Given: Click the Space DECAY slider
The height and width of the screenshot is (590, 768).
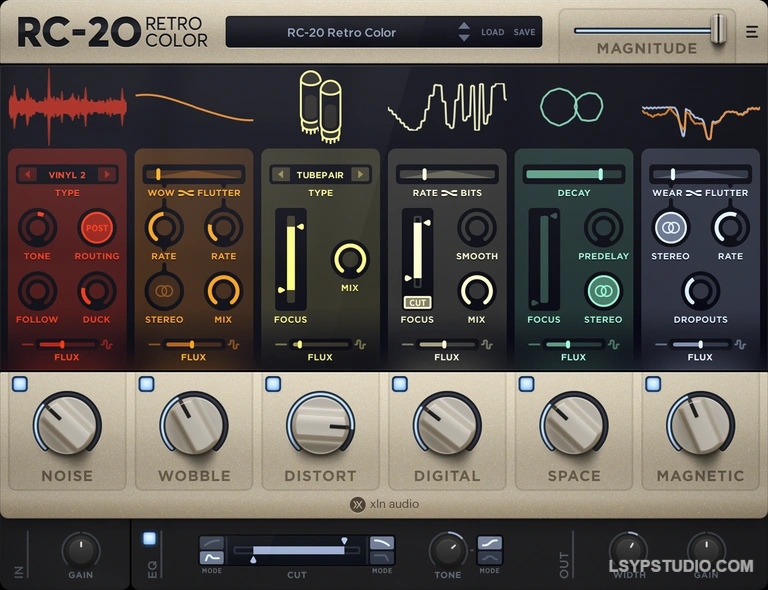Looking at the screenshot, I should point(574,174).
